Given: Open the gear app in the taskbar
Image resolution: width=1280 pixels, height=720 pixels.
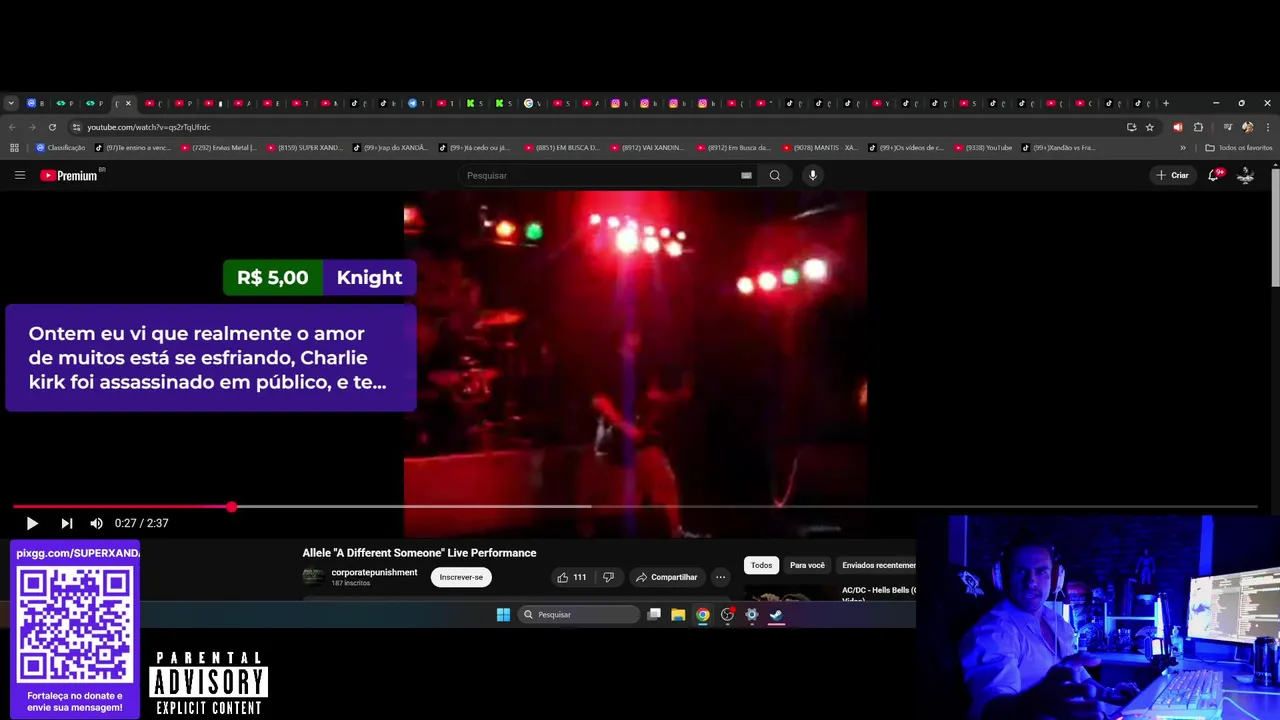Looking at the screenshot, I should pos(752,614).
